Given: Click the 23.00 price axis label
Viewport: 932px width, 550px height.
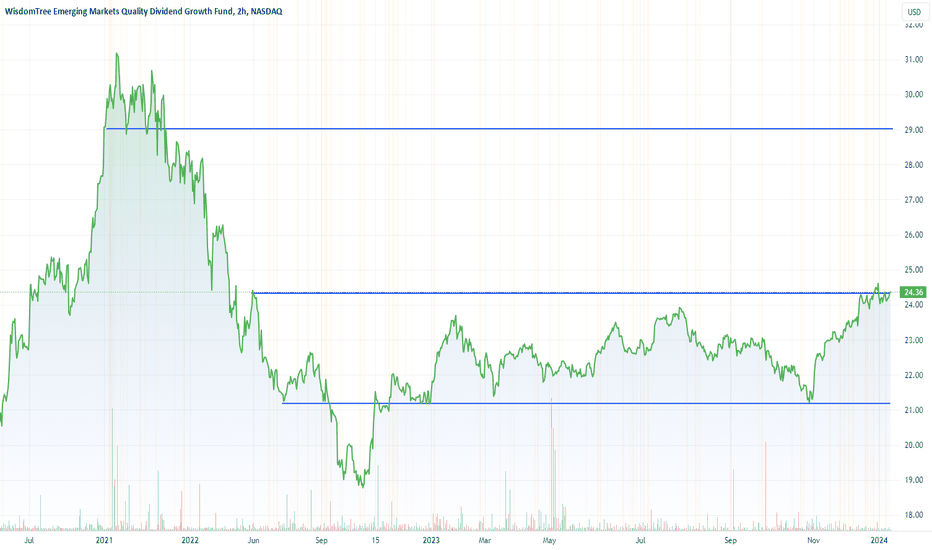Looking at the screenshot, I should click(x=914, y=340).
